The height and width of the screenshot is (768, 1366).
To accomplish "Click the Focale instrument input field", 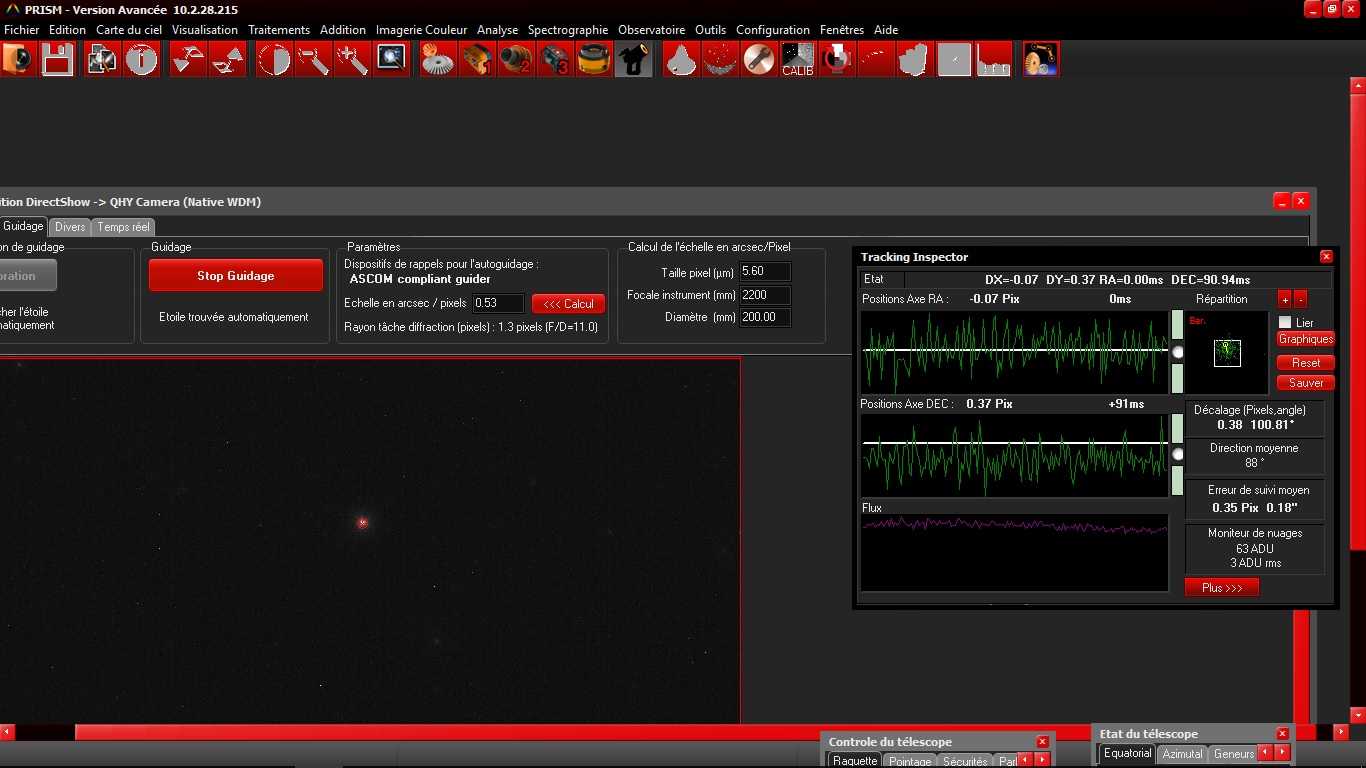I will click(x=765, y=295).
